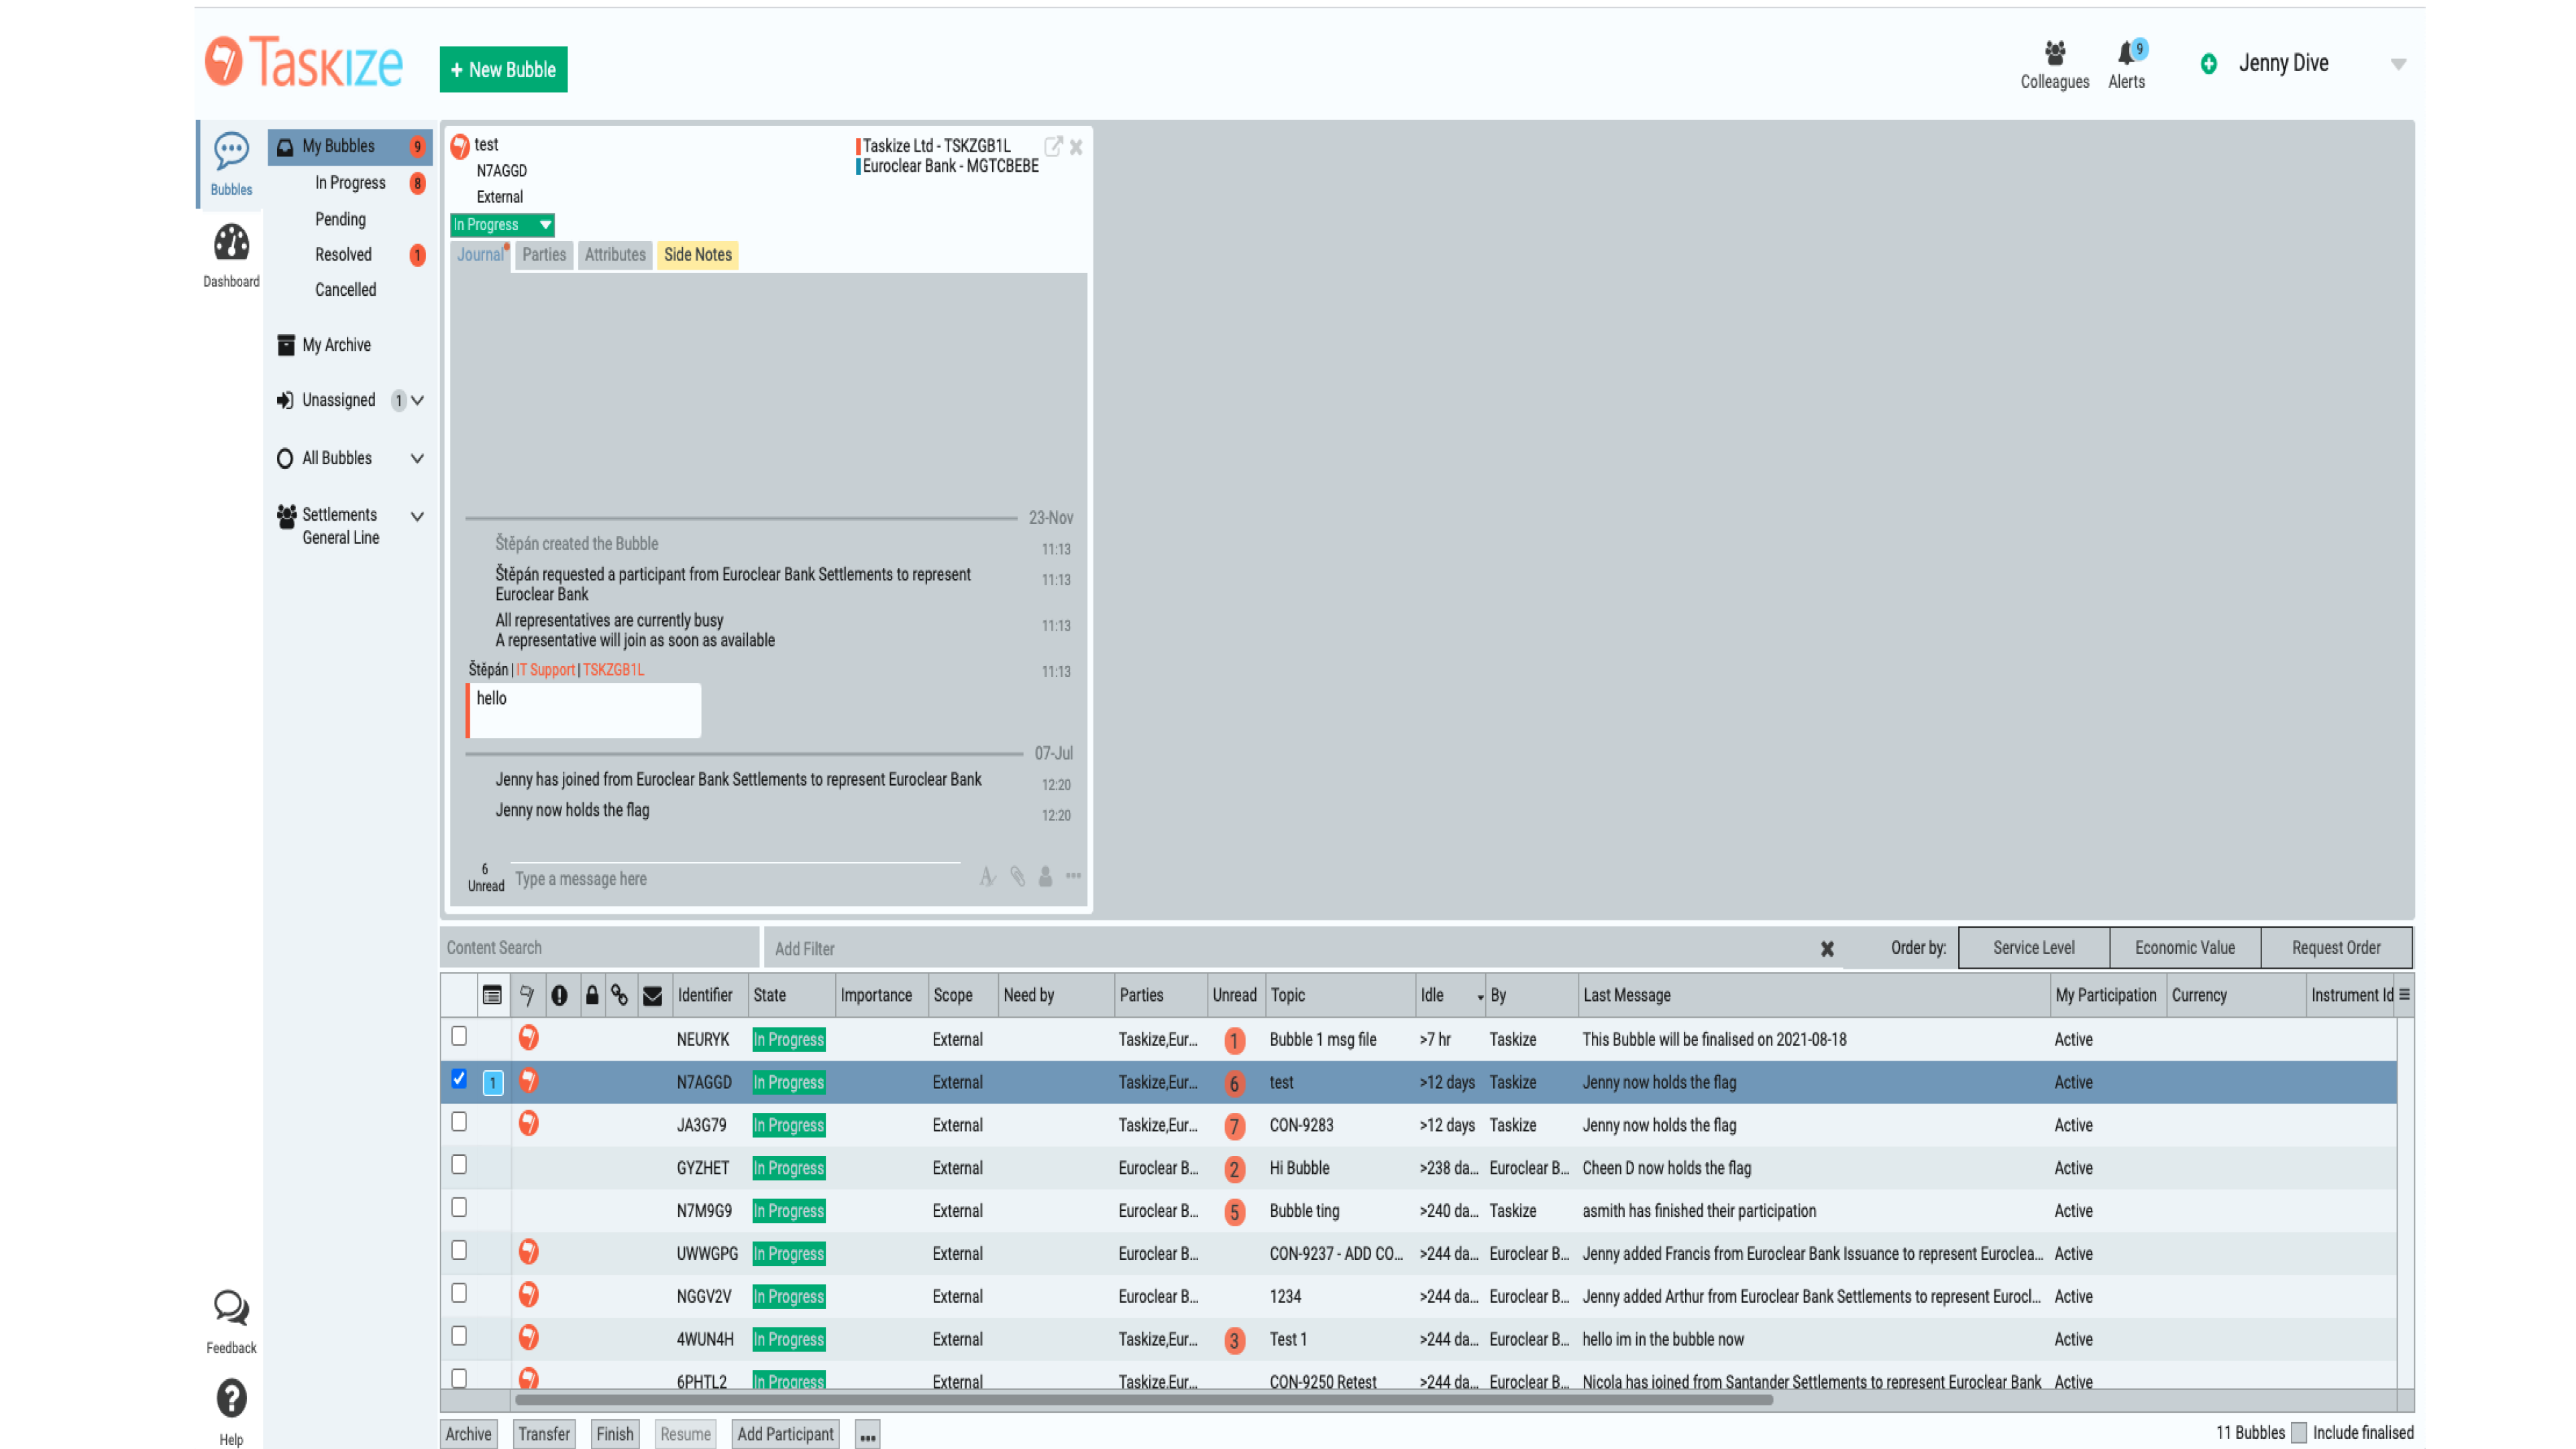2576x1449 pixels.
Task: Click the unread badge 6 in N7AGGD row
Action: (1234, 1083)
